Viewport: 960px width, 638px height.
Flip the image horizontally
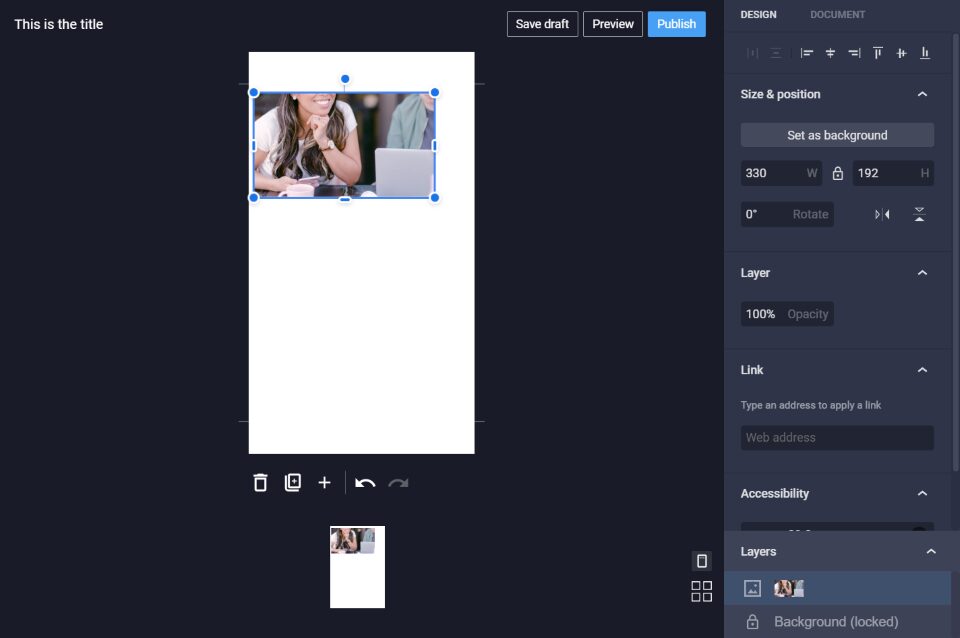[x=882, y=214]
